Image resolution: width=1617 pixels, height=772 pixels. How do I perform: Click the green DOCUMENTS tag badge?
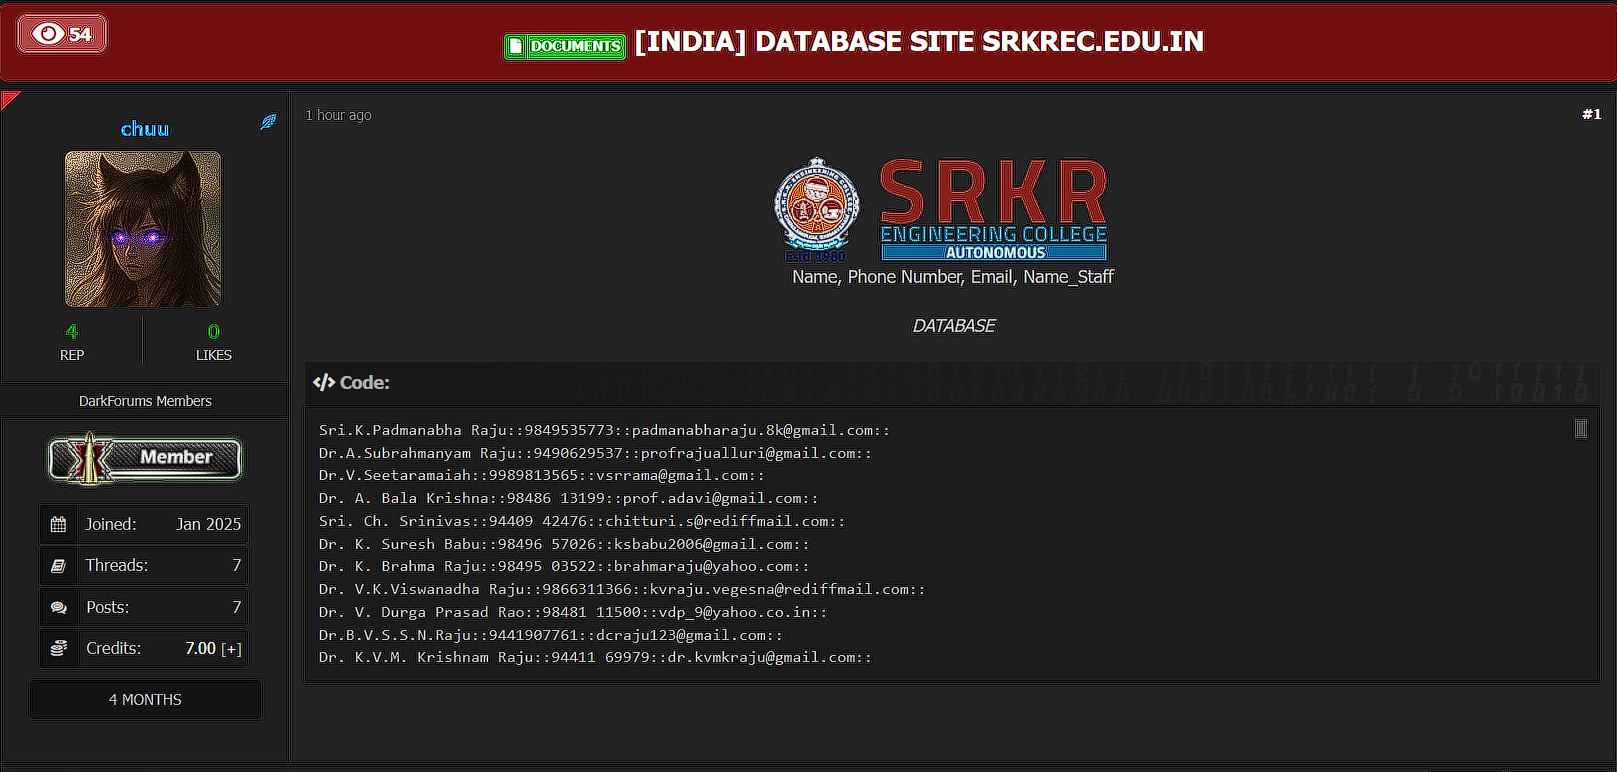(x=564, y=46)
